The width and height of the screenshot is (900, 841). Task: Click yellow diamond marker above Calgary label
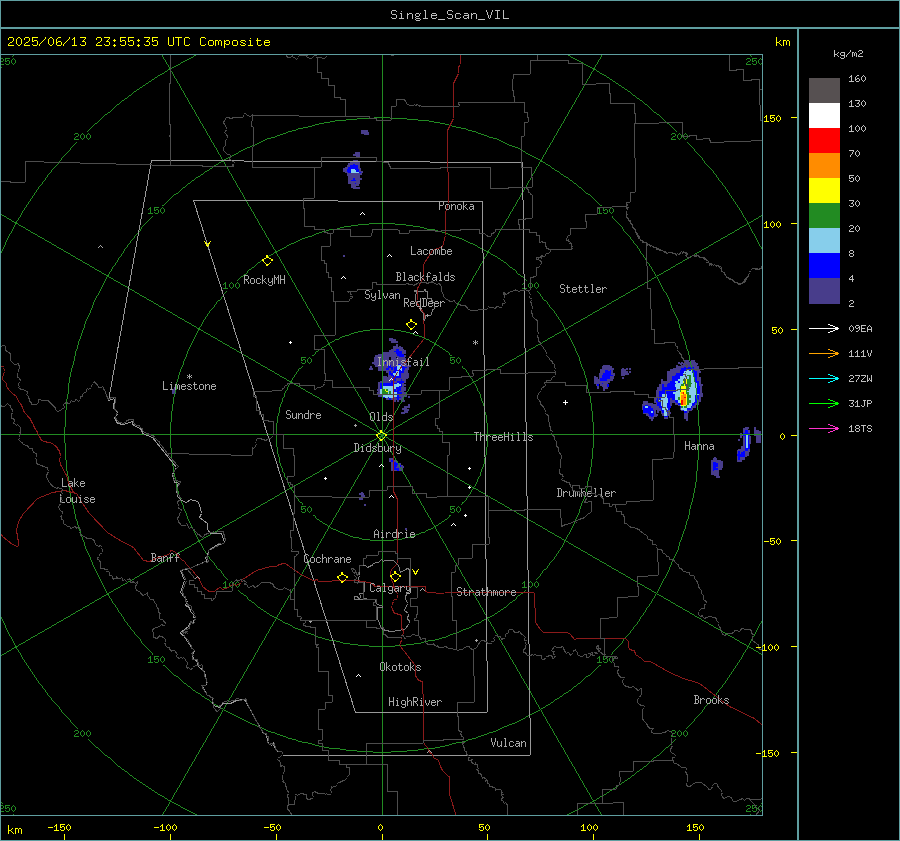395,576
